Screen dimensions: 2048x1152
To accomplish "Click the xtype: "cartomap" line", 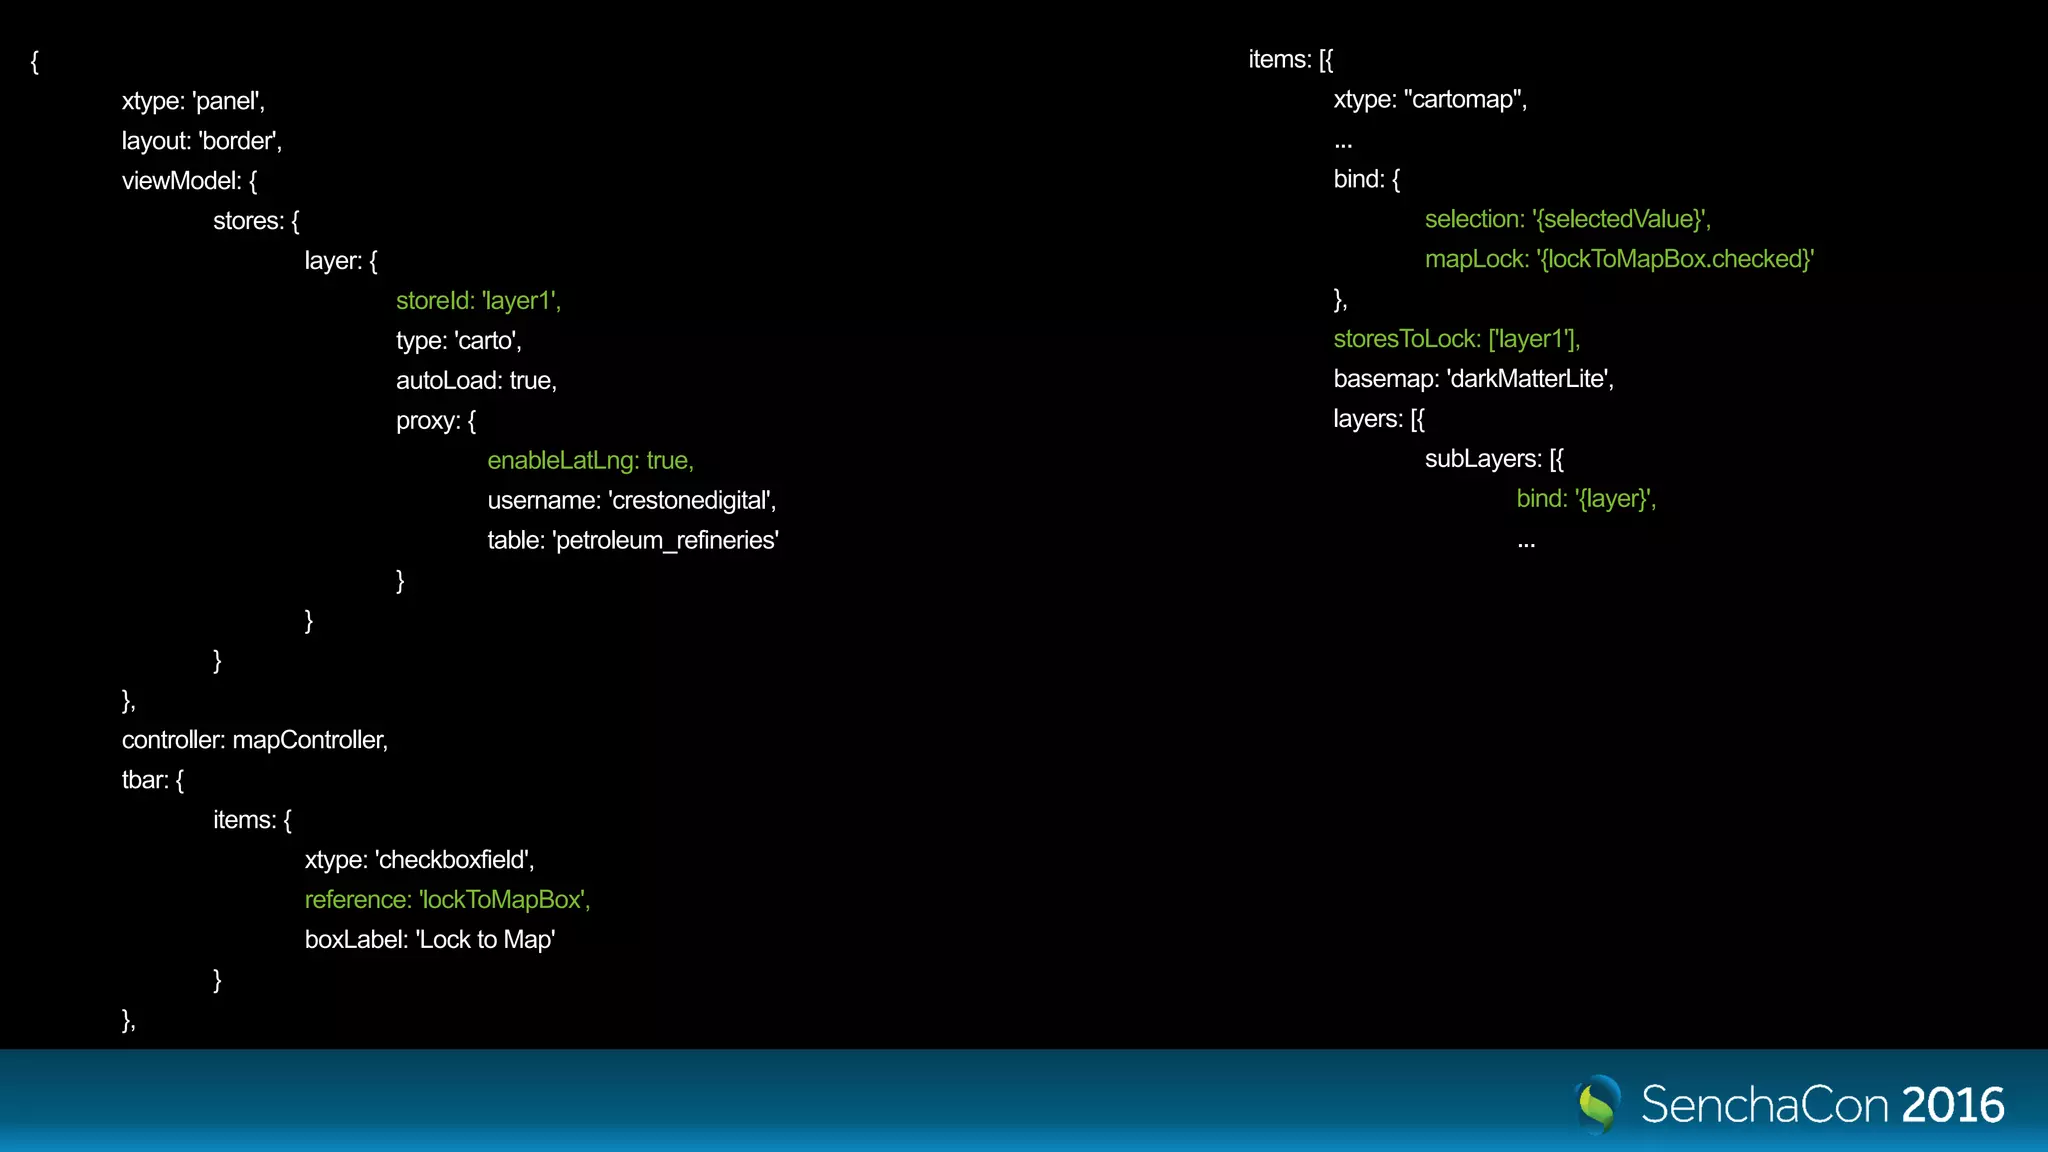I will click(1430, 100).
